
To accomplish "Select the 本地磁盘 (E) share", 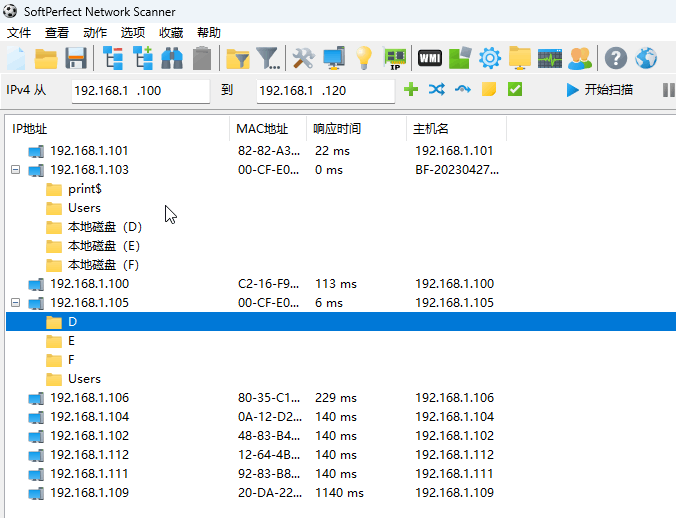I will (x=104, y=246).
